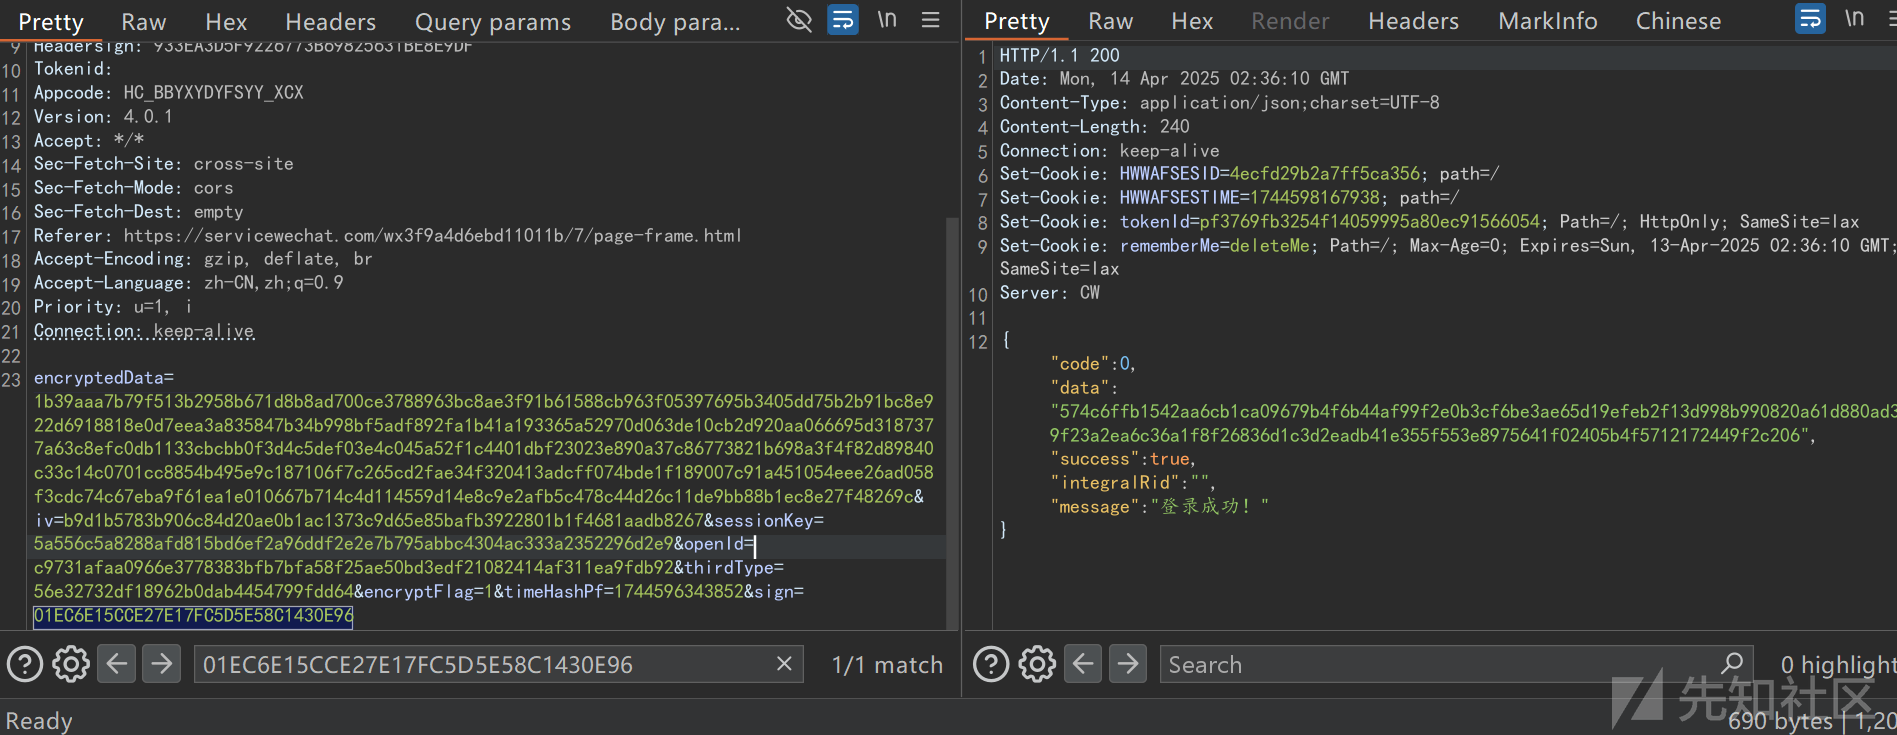
Task: Click the HWWAFSESTIME Set-Cookie line
Action: [1229, 197]
